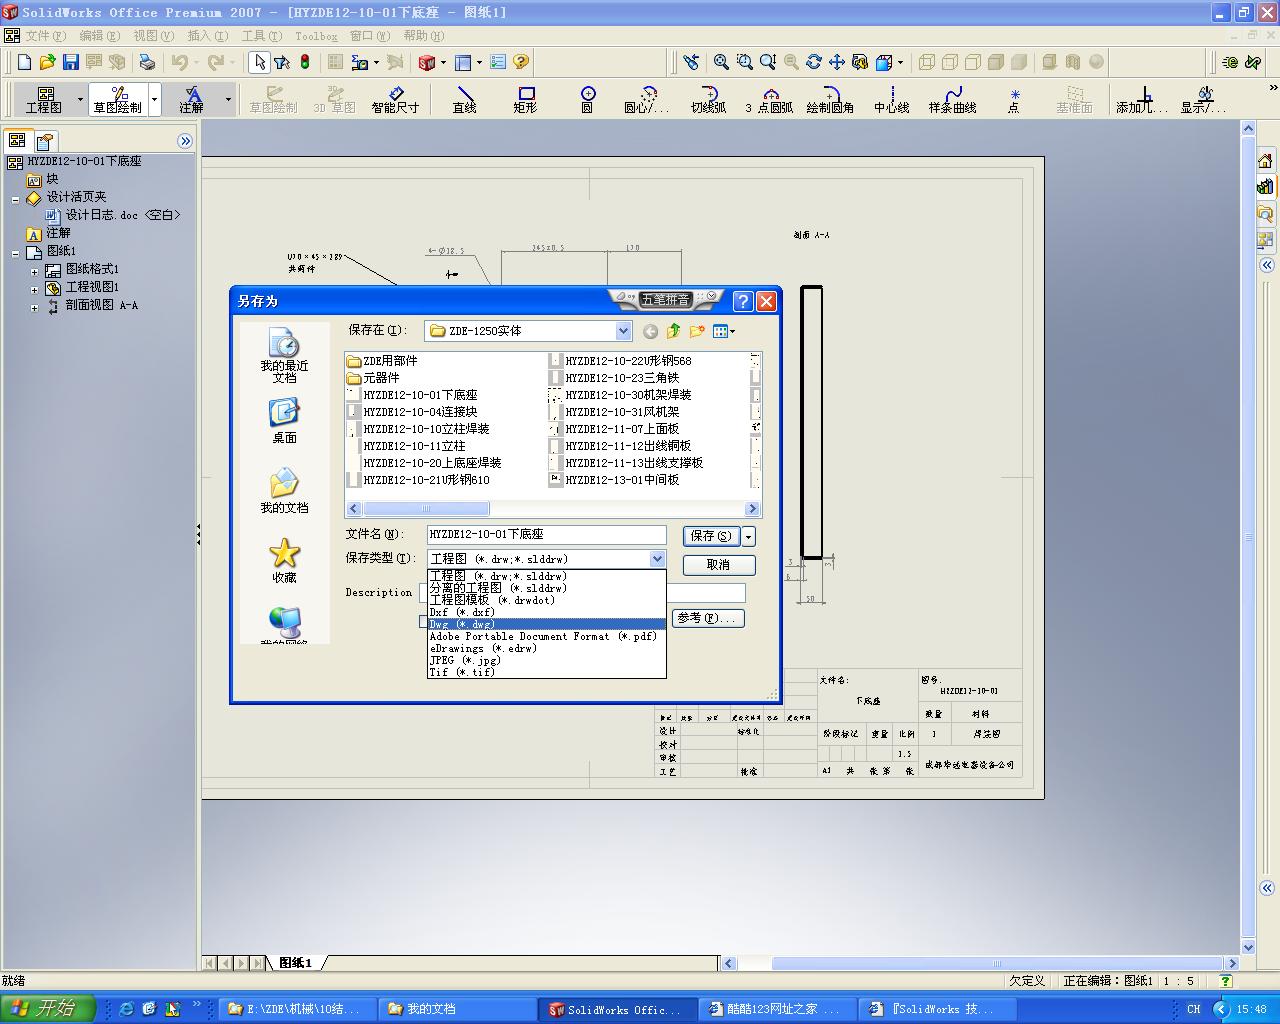Screen dimensions: 1280x1024
Task: Open the Save As Type (保存类型) dropdown arrow
Action: tap(657, 559)
